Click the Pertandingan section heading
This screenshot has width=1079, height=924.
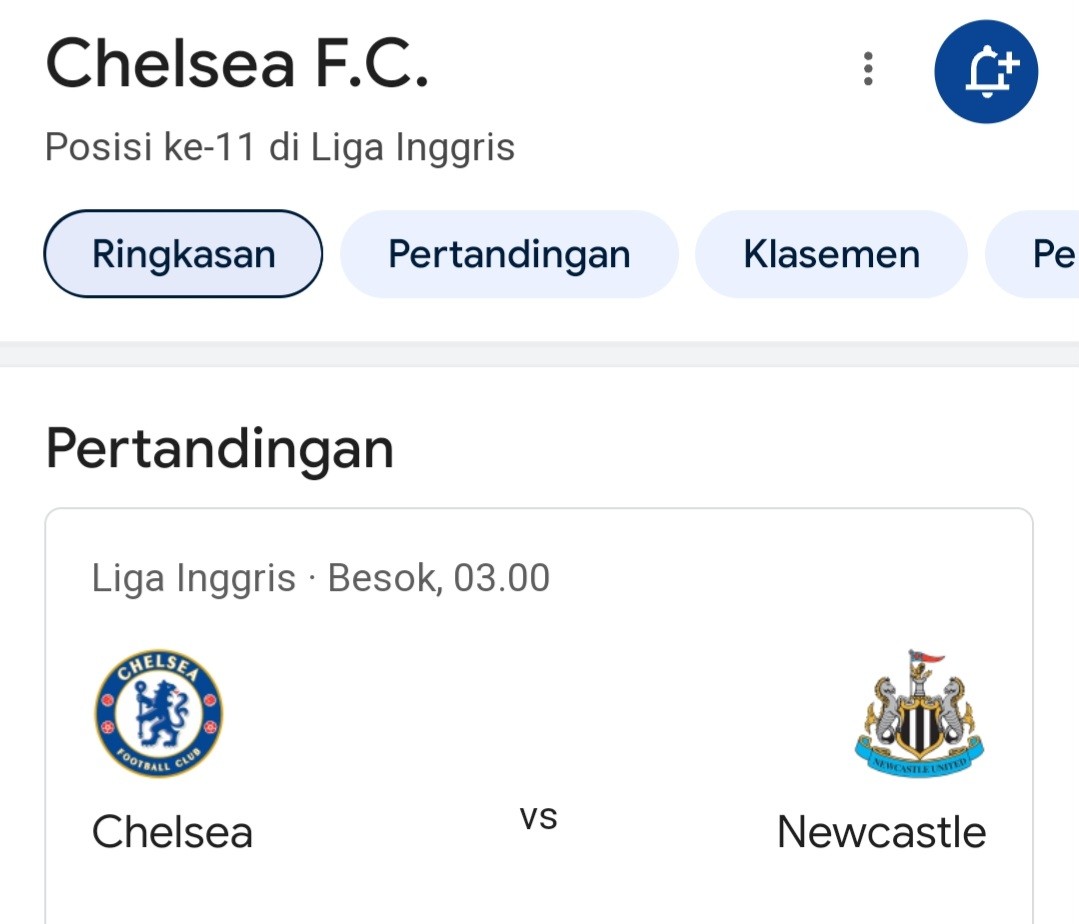pos(220,449)
